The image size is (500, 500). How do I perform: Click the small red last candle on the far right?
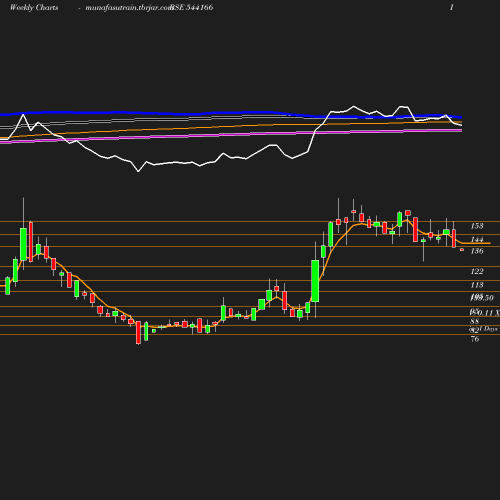point(462,250)
